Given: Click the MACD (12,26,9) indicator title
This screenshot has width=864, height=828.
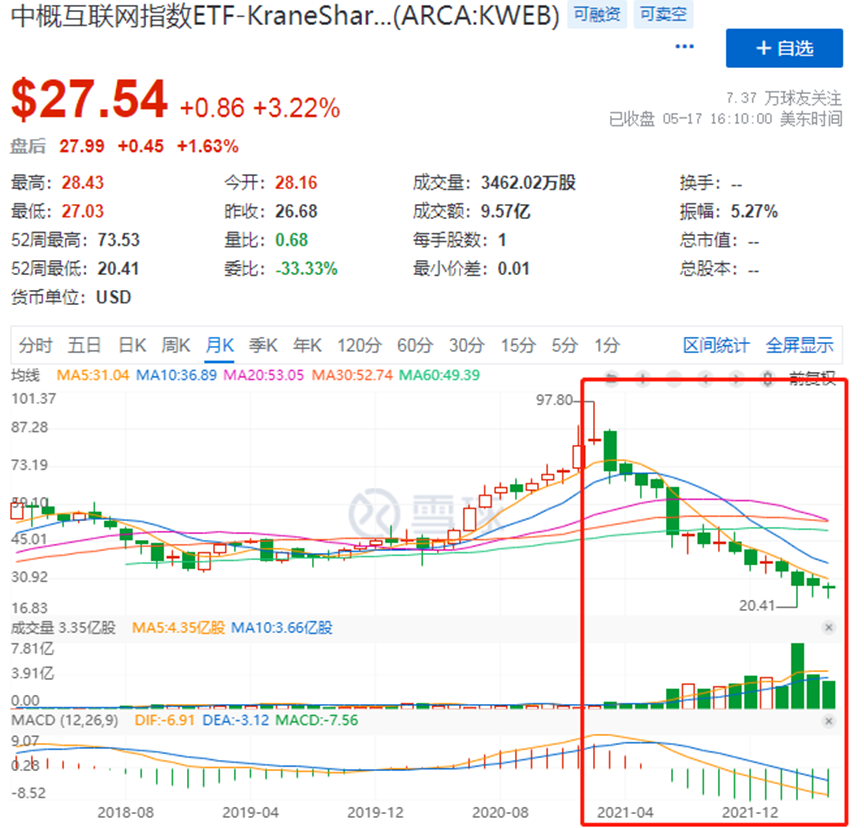Looking at the screenshot, I should [x=64, y=721].
